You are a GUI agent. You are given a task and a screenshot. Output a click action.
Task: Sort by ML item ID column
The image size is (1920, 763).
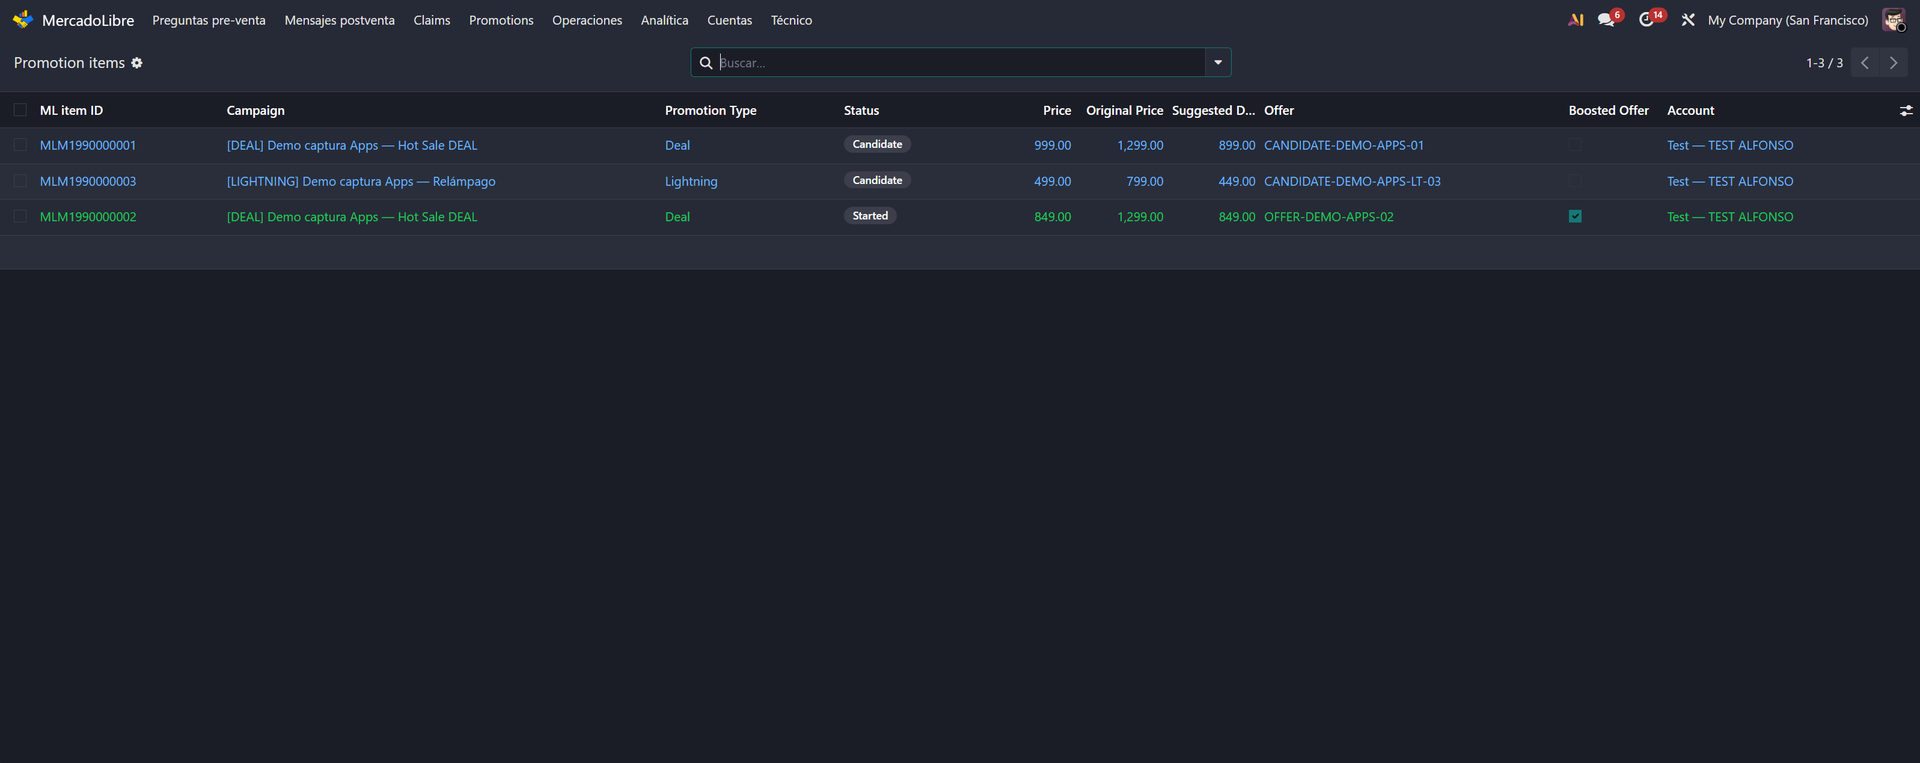click(72, 111)
